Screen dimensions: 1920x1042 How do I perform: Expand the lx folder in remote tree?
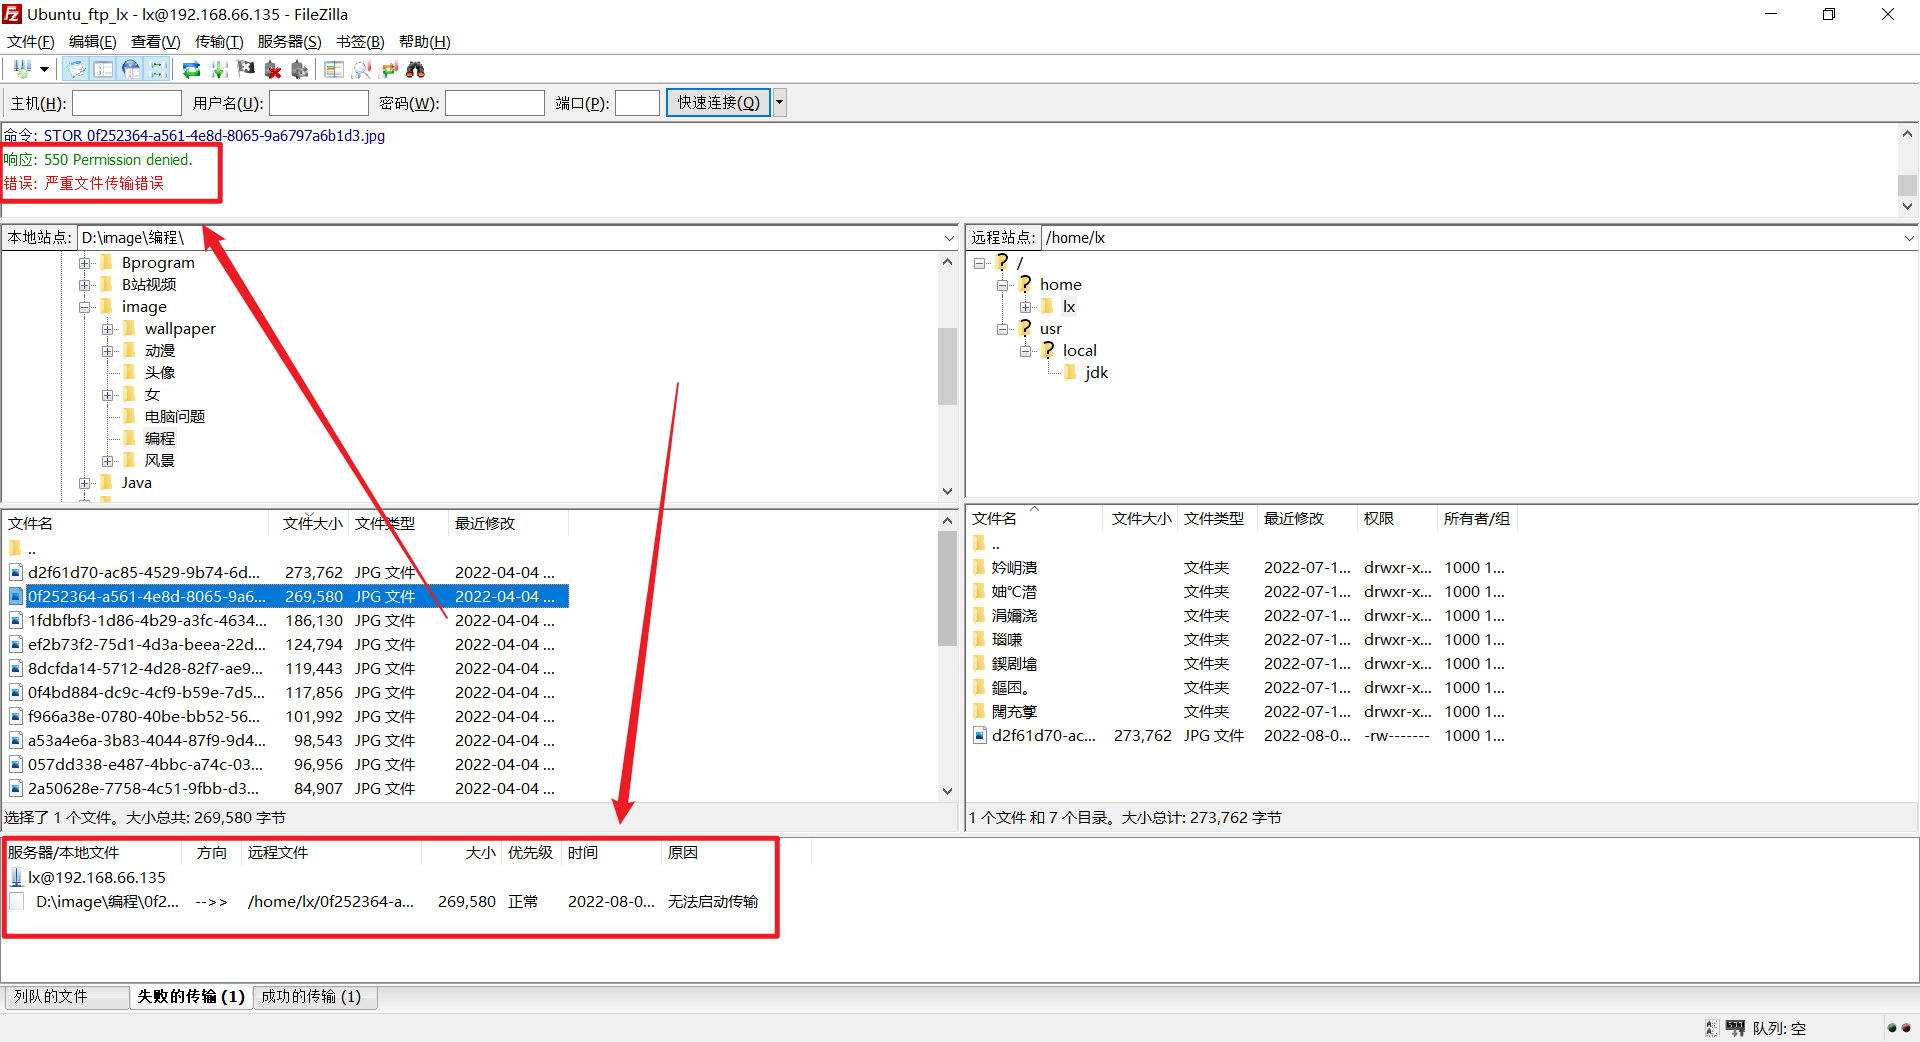pos(1026,307)
